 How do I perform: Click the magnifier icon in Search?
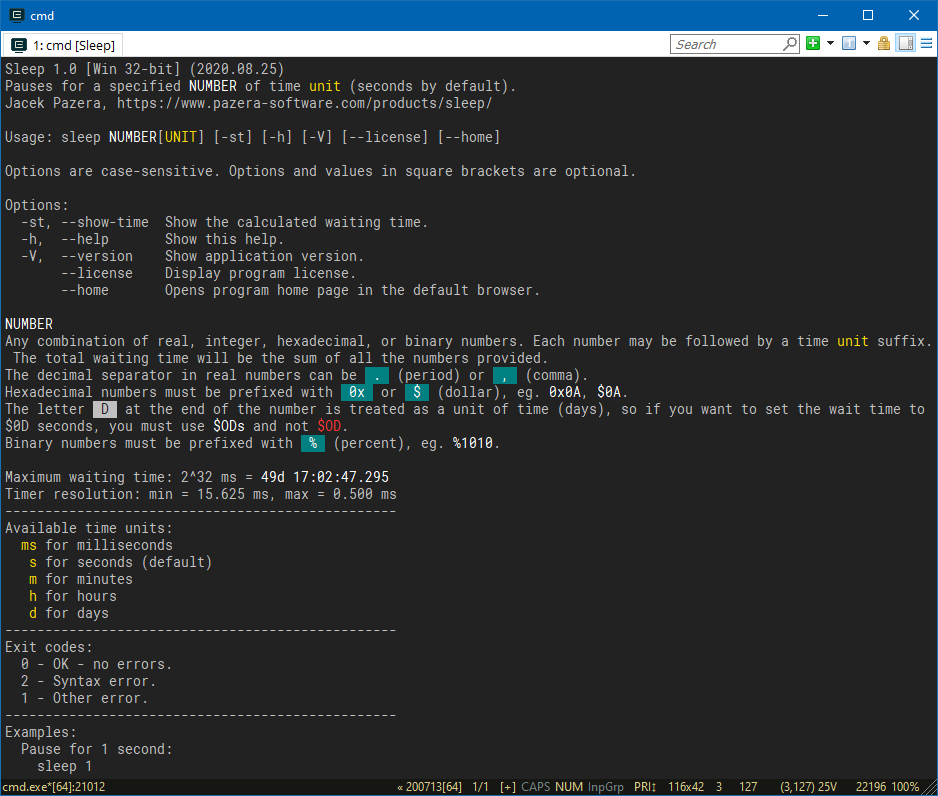click(790, 44)
